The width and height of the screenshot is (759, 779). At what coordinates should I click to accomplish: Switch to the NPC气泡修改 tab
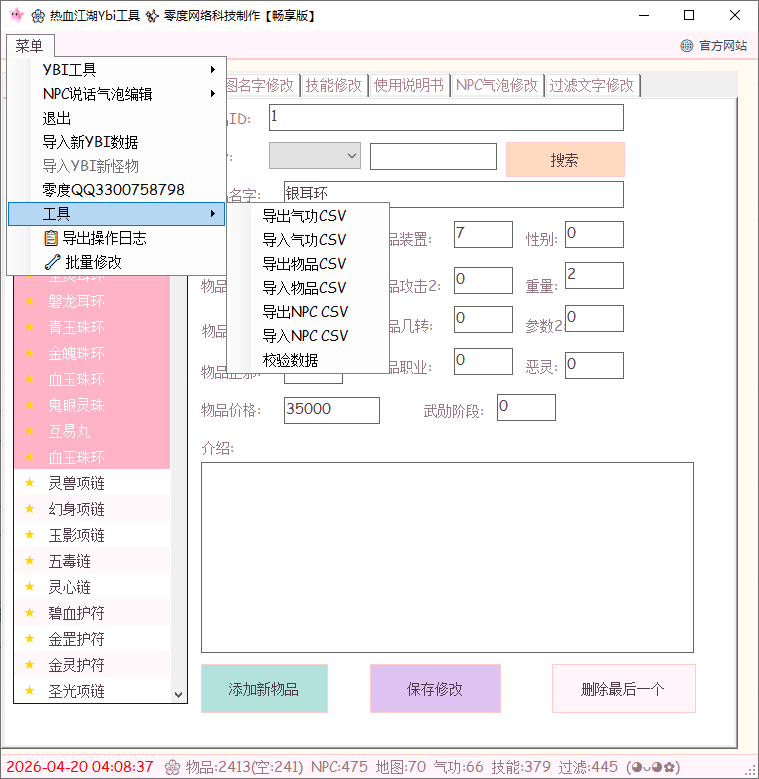click(x=497, y=85)
